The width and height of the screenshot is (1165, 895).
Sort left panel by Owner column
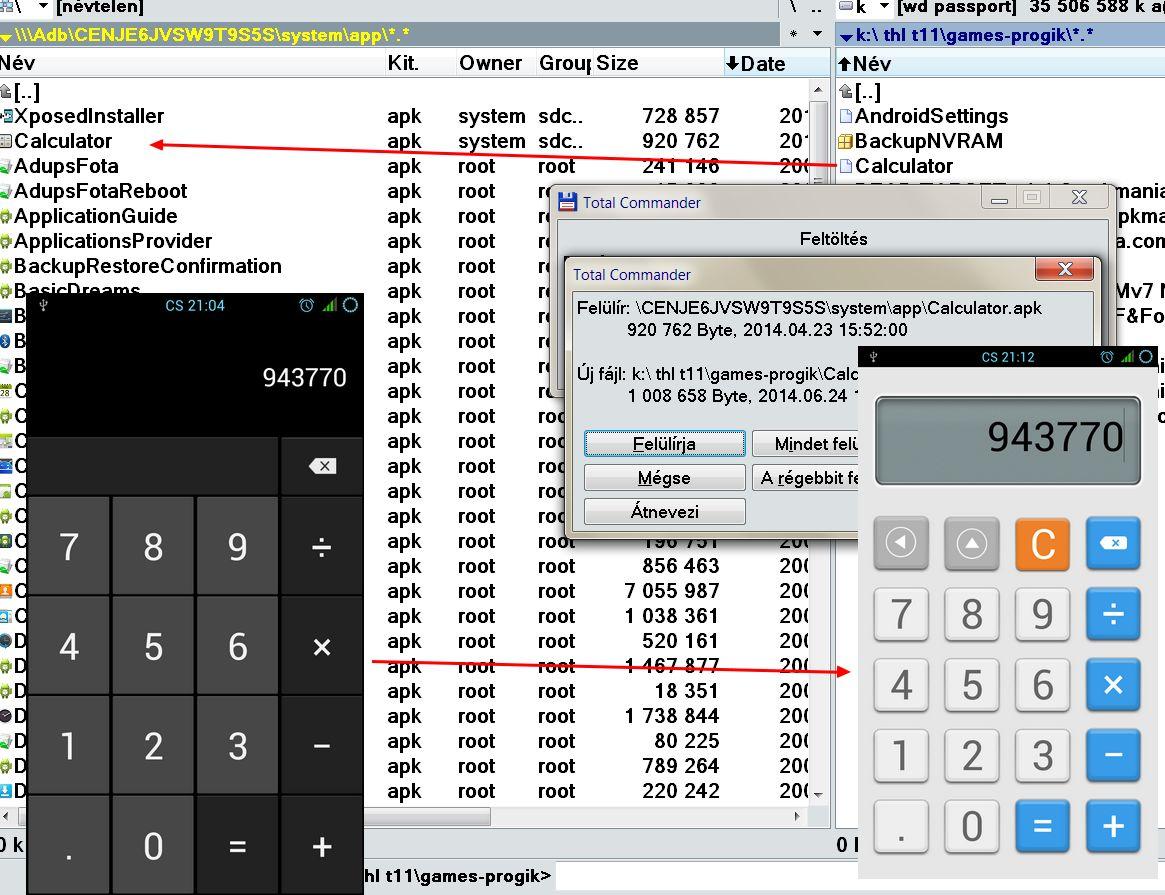click(494, 63)
